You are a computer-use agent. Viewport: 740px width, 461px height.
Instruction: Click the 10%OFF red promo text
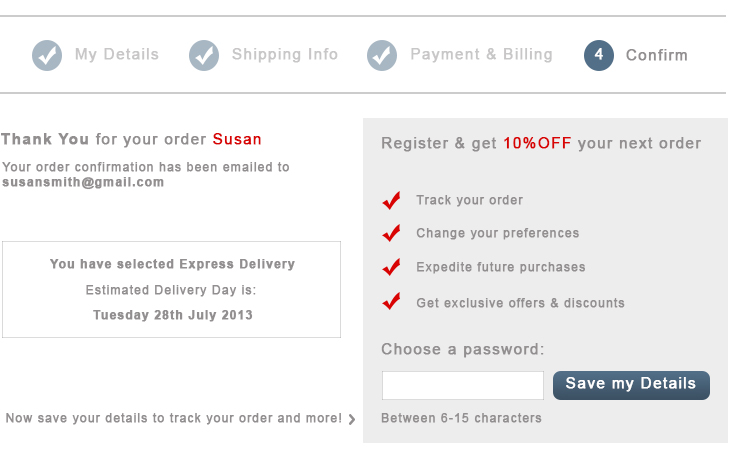(537, 143)
